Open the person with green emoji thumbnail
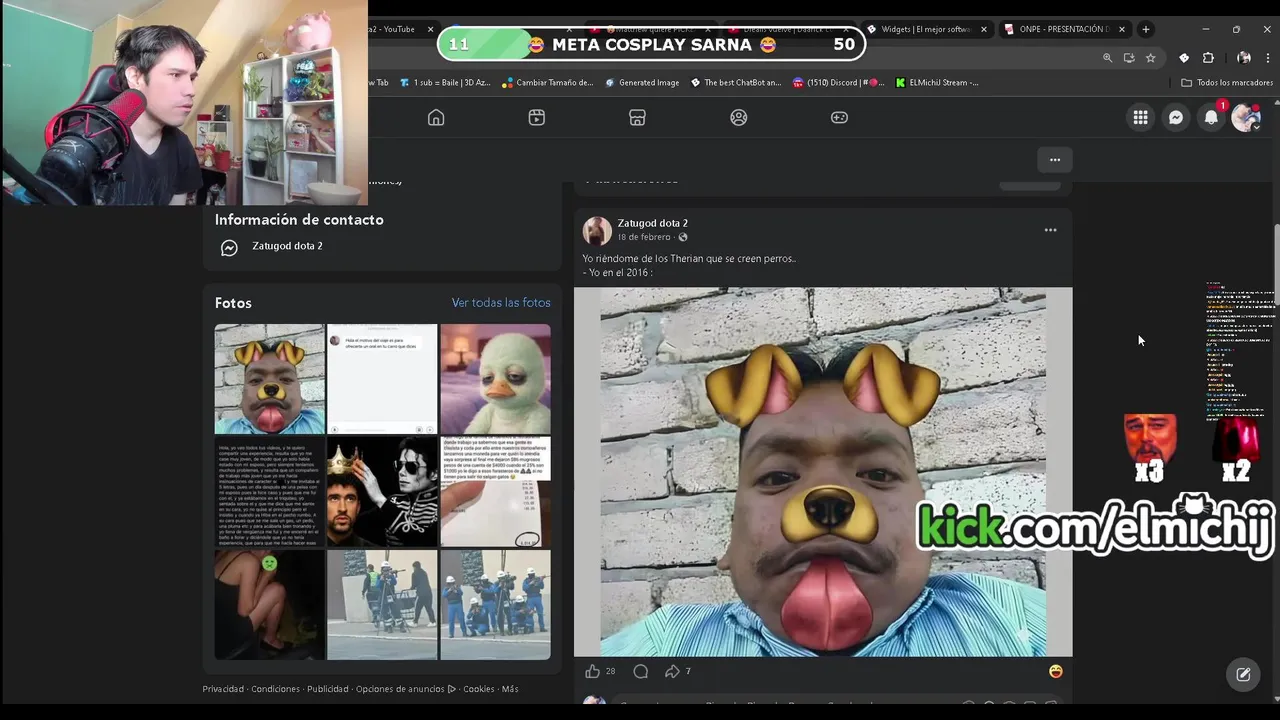Viewport: 1280px width, 720px height. [x=269, y=605]
